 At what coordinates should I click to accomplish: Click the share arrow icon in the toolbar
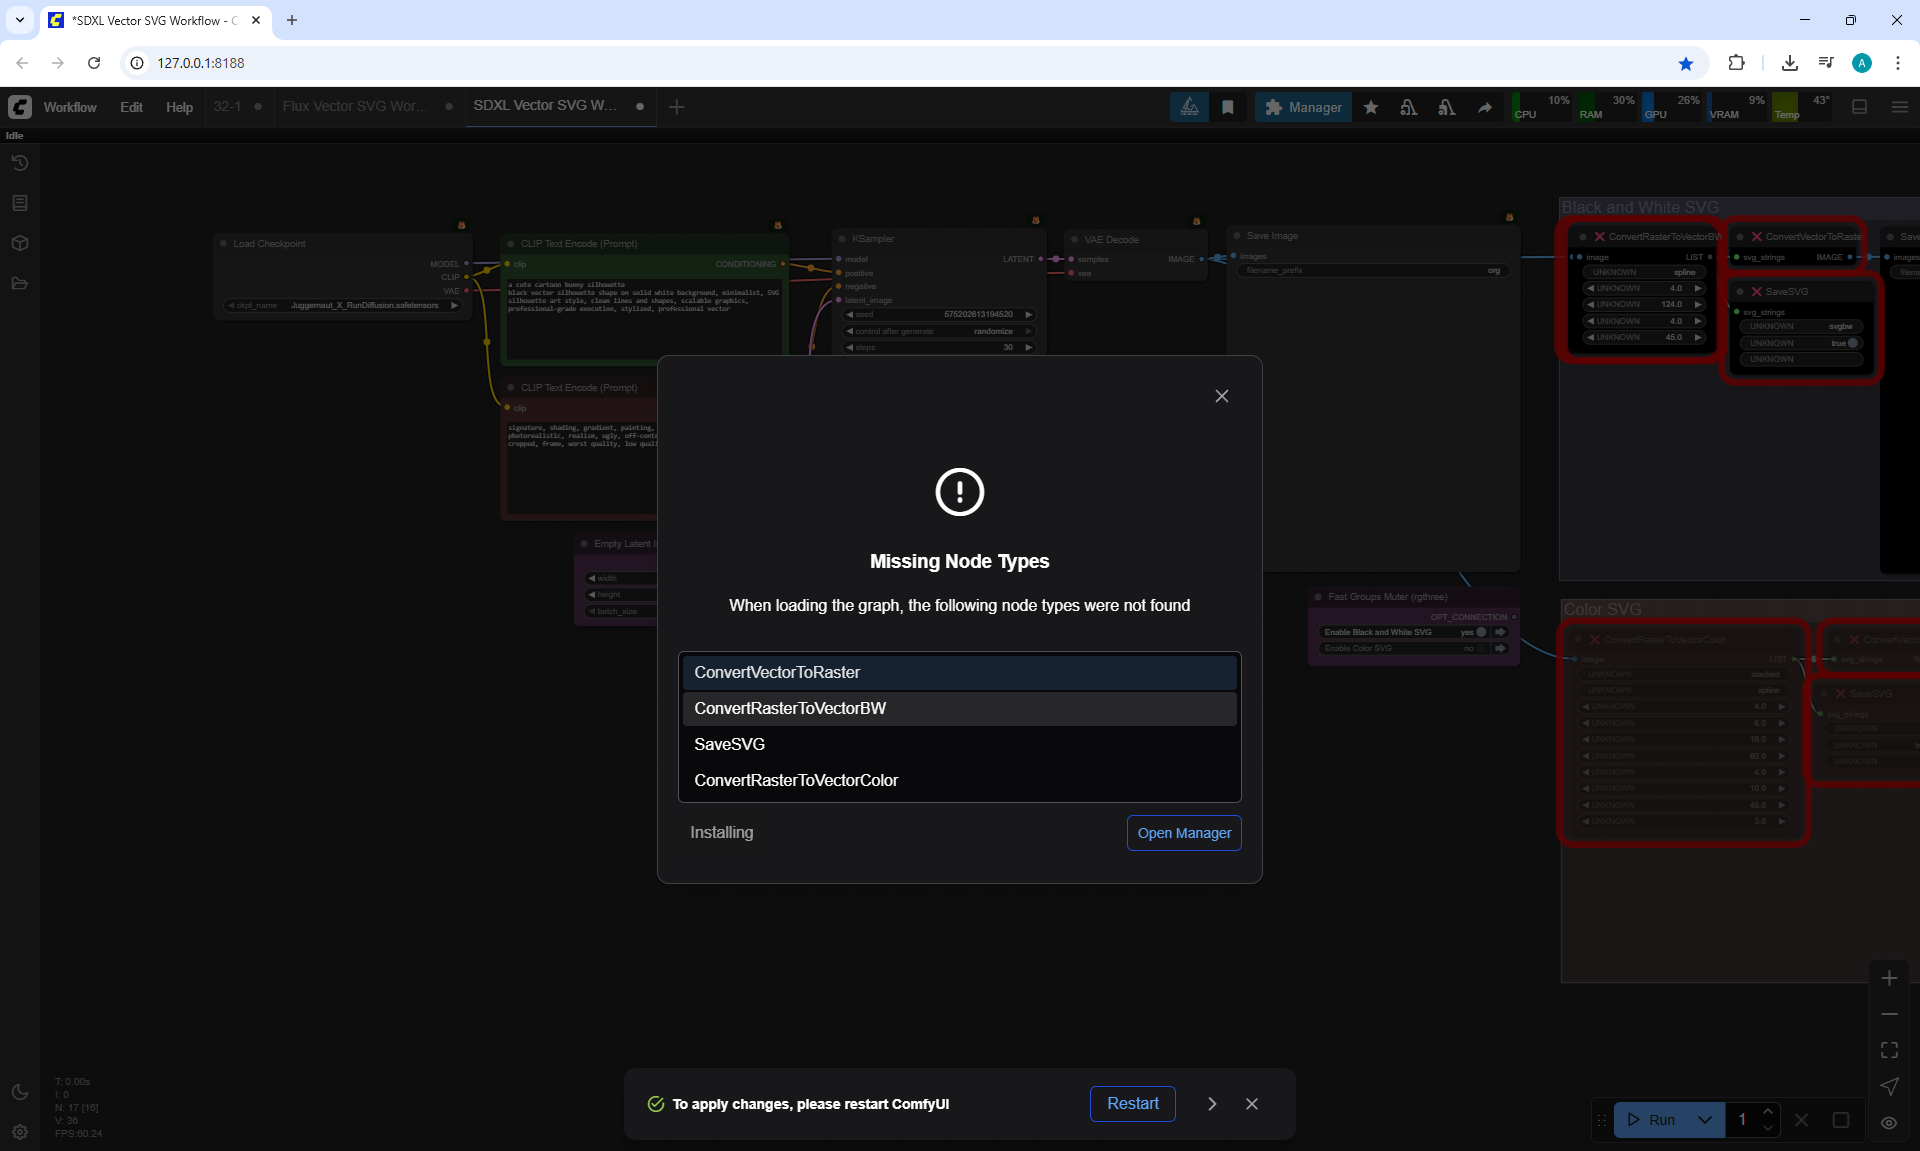click(x=1485, y=107)
